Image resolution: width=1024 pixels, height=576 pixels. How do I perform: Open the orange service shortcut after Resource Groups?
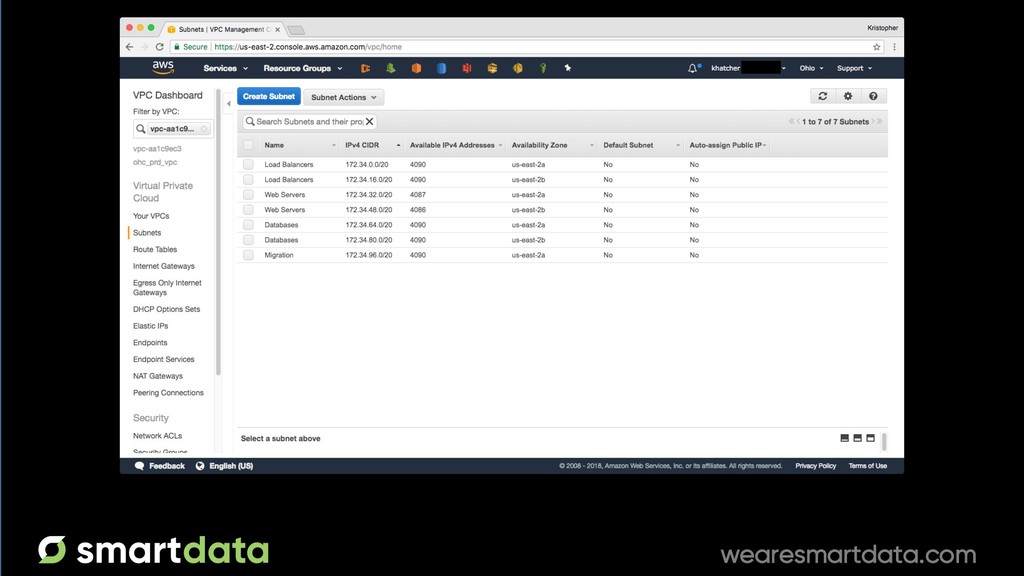pos(365,68)
